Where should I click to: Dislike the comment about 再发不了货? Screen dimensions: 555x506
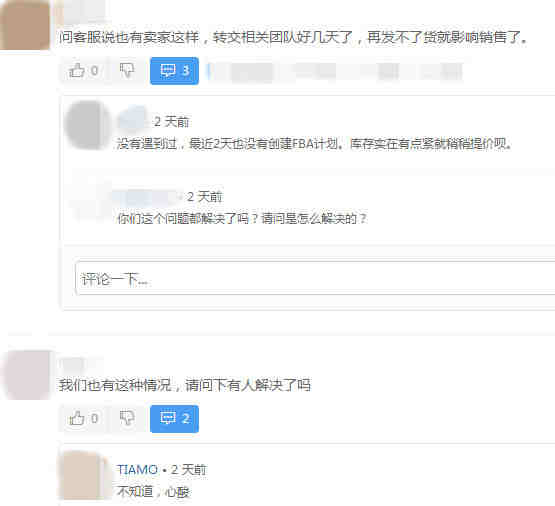[x=127, y=70]
